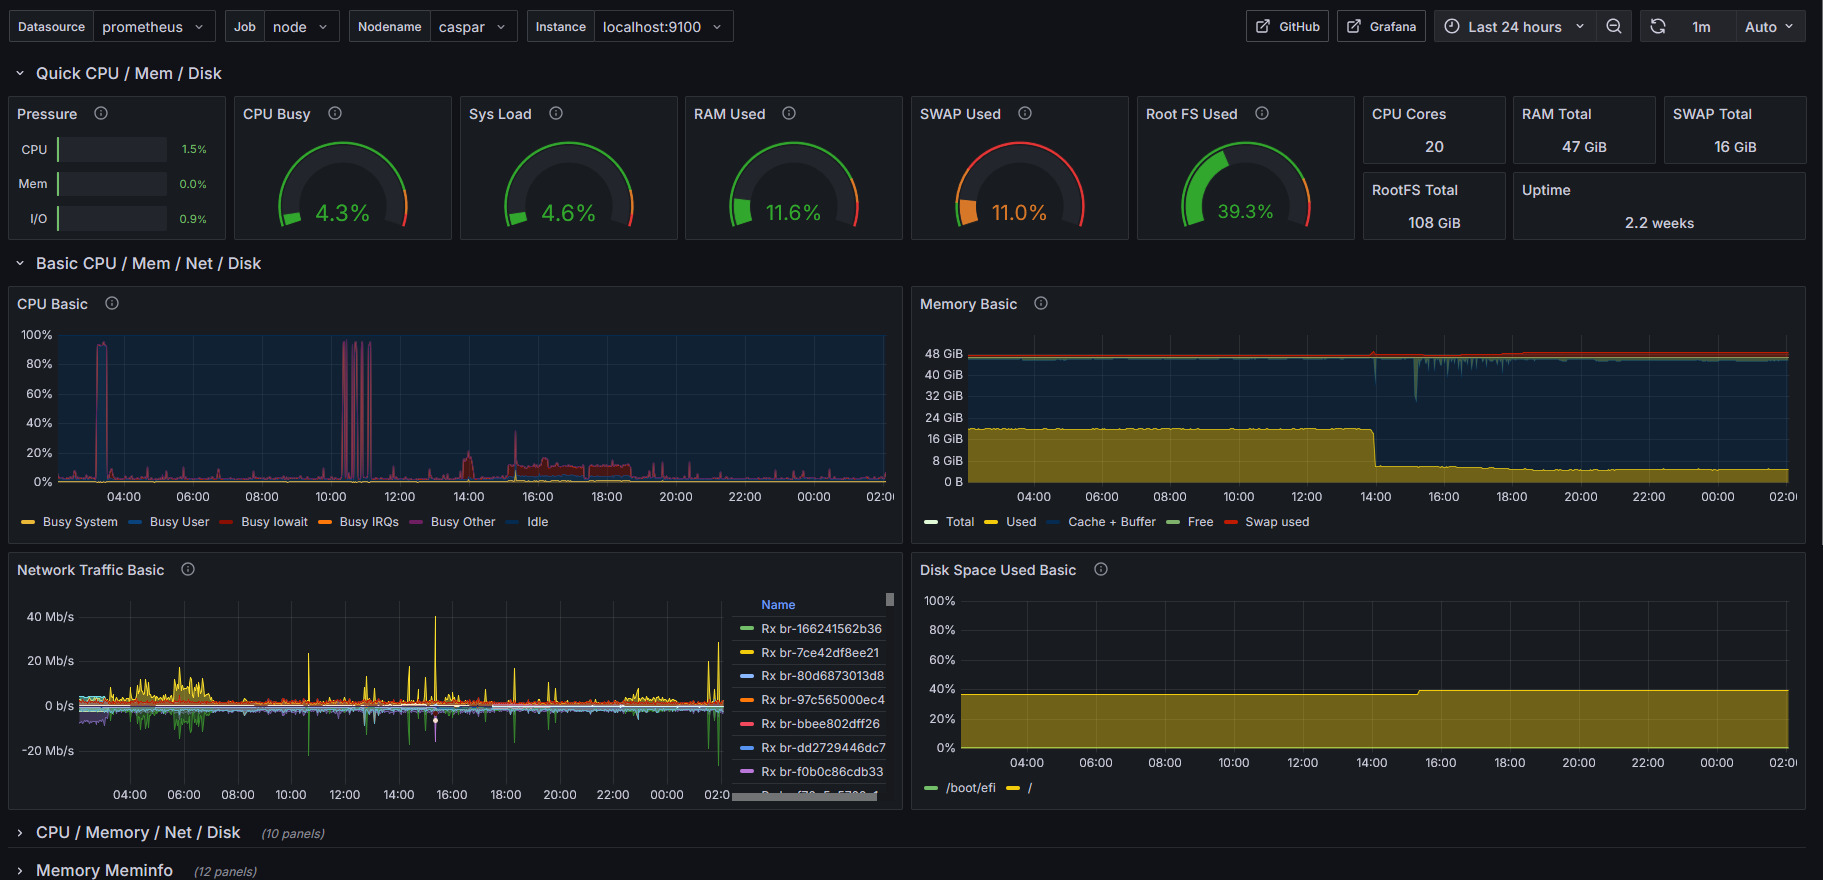Click the info icon beside Memory Basic
1823x880 pixels.
coord(1041,304)
